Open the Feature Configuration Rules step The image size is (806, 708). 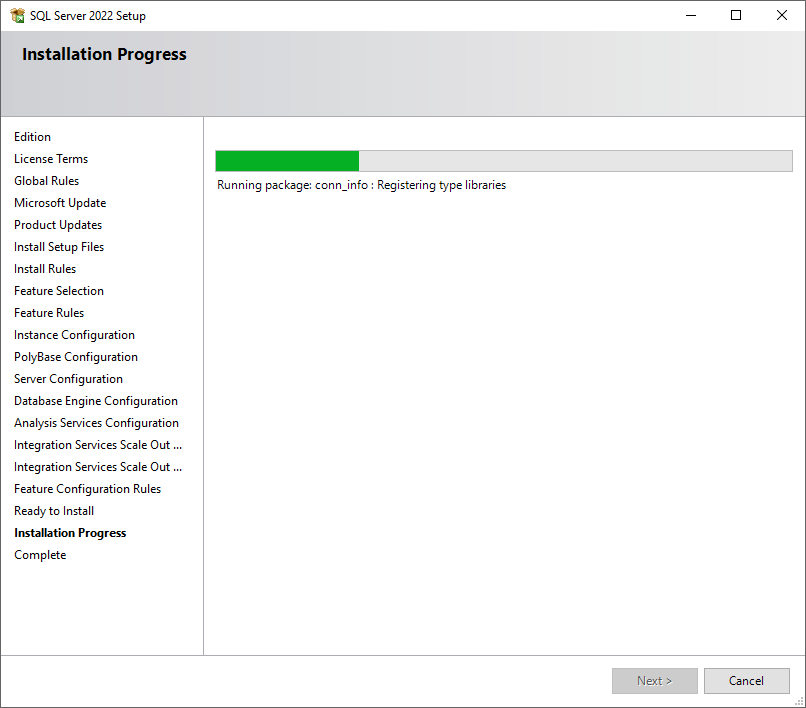pyautogui.click(x=87, y=488)
